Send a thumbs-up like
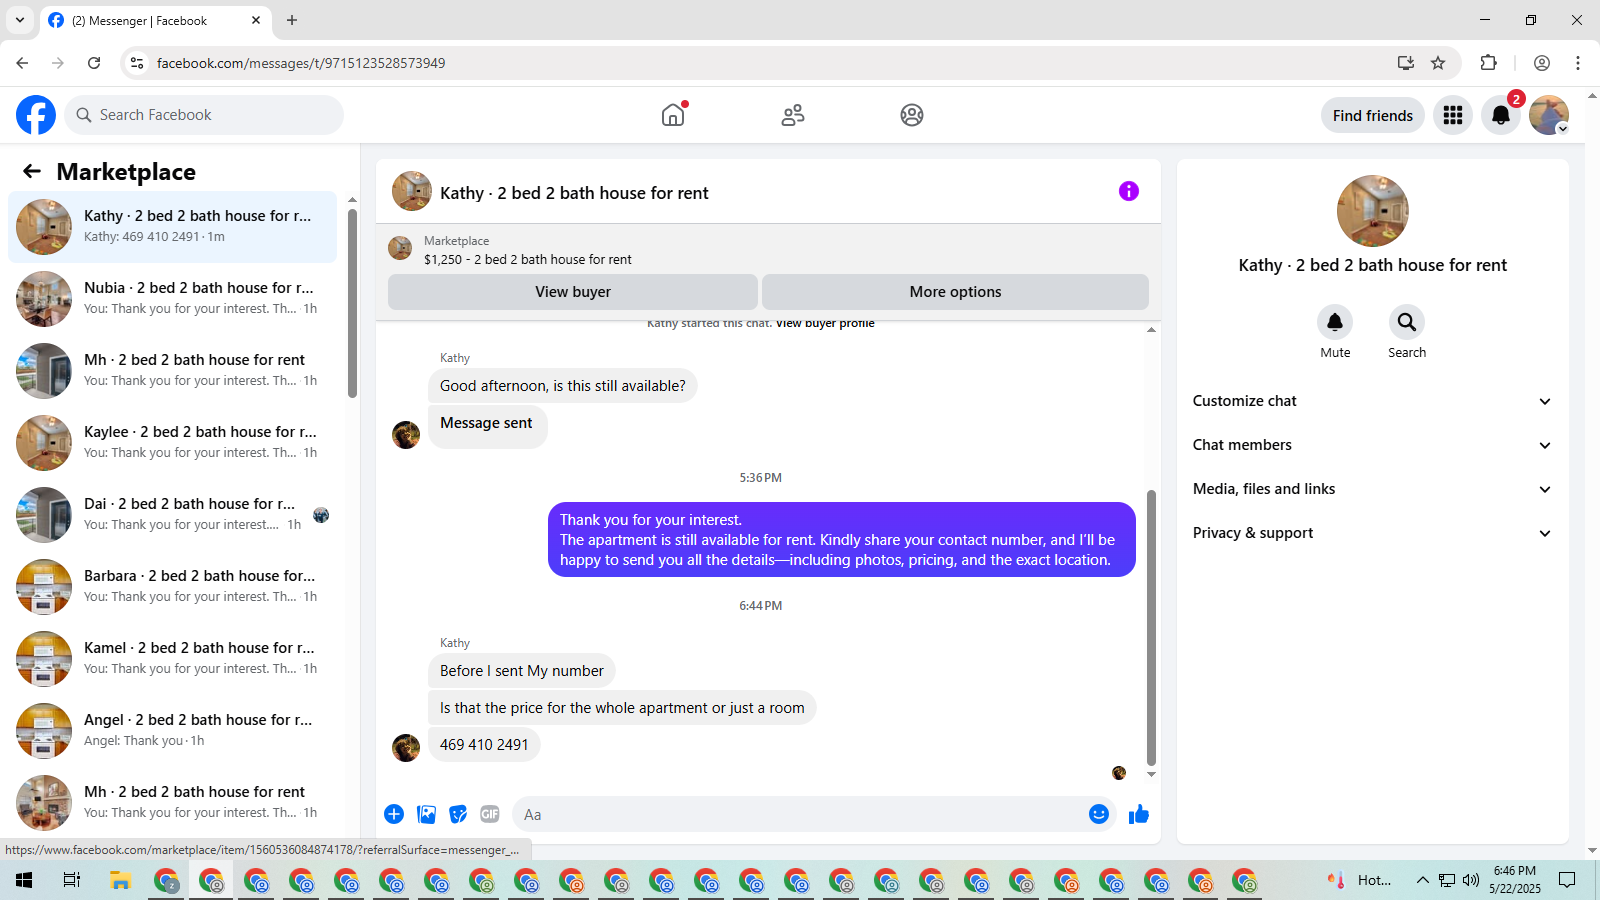This screenshot has height=900, width=1600. click(1139, 814)
